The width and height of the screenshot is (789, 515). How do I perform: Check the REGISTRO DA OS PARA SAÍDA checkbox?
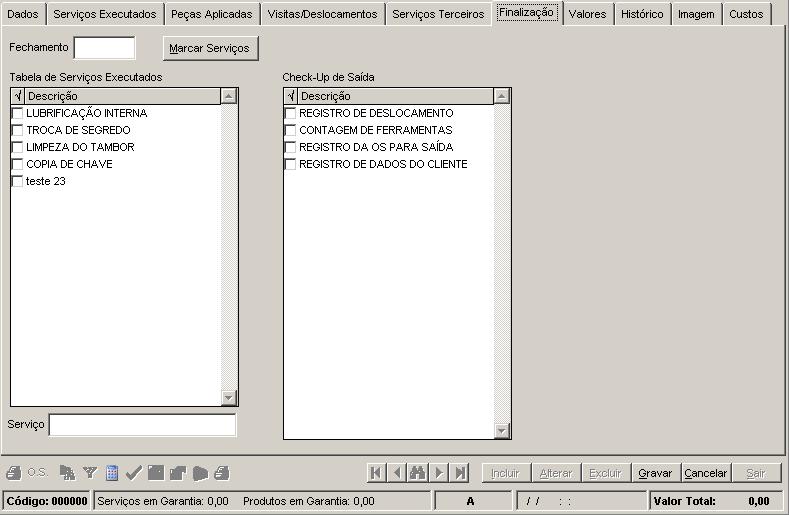[x=290, y=147]
